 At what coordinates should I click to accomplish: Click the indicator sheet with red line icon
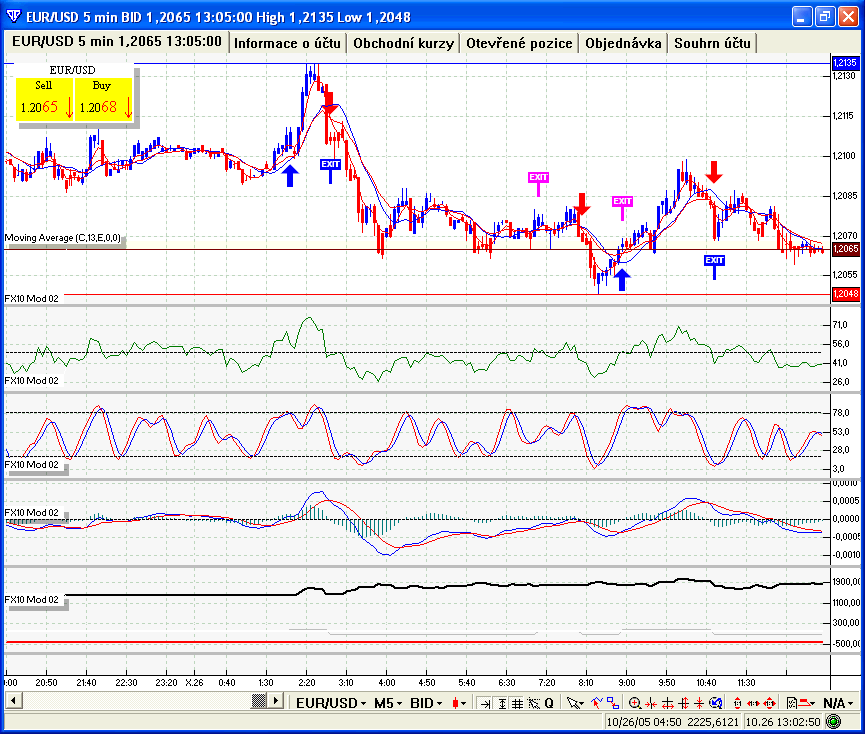click(801, 703)
